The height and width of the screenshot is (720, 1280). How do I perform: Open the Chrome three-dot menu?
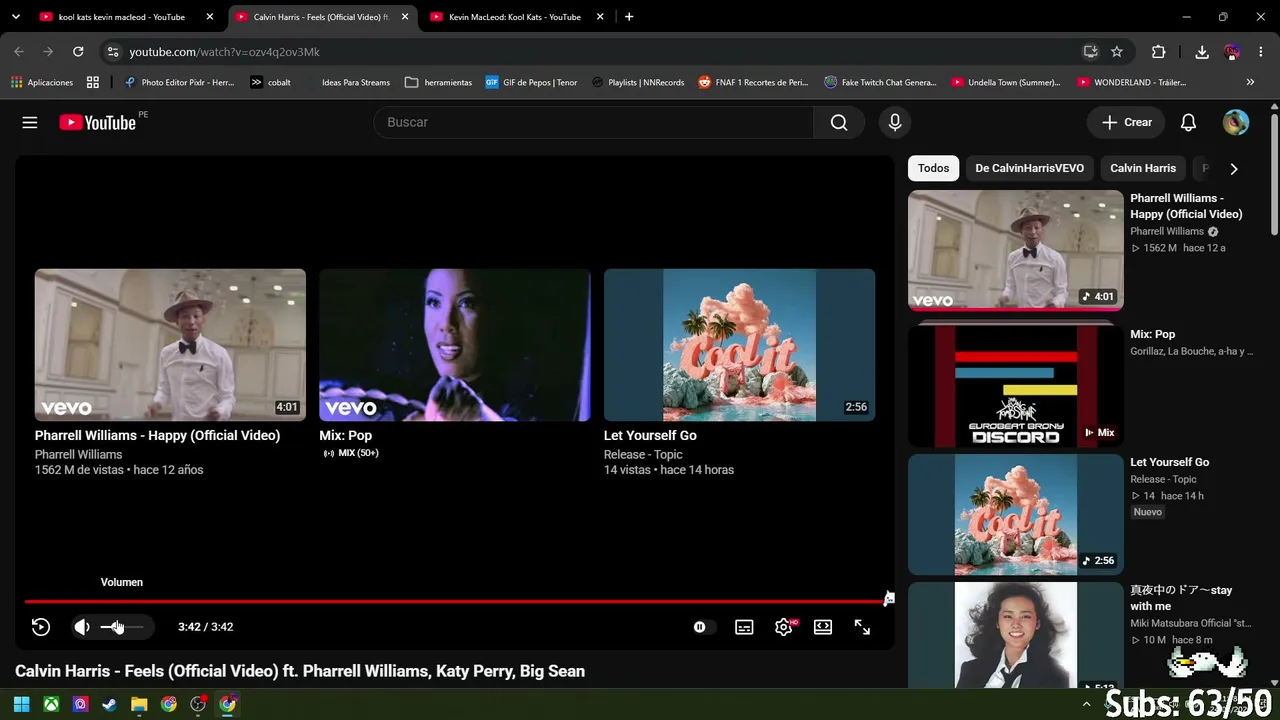pyautogui.click(x=1260, y=52)
